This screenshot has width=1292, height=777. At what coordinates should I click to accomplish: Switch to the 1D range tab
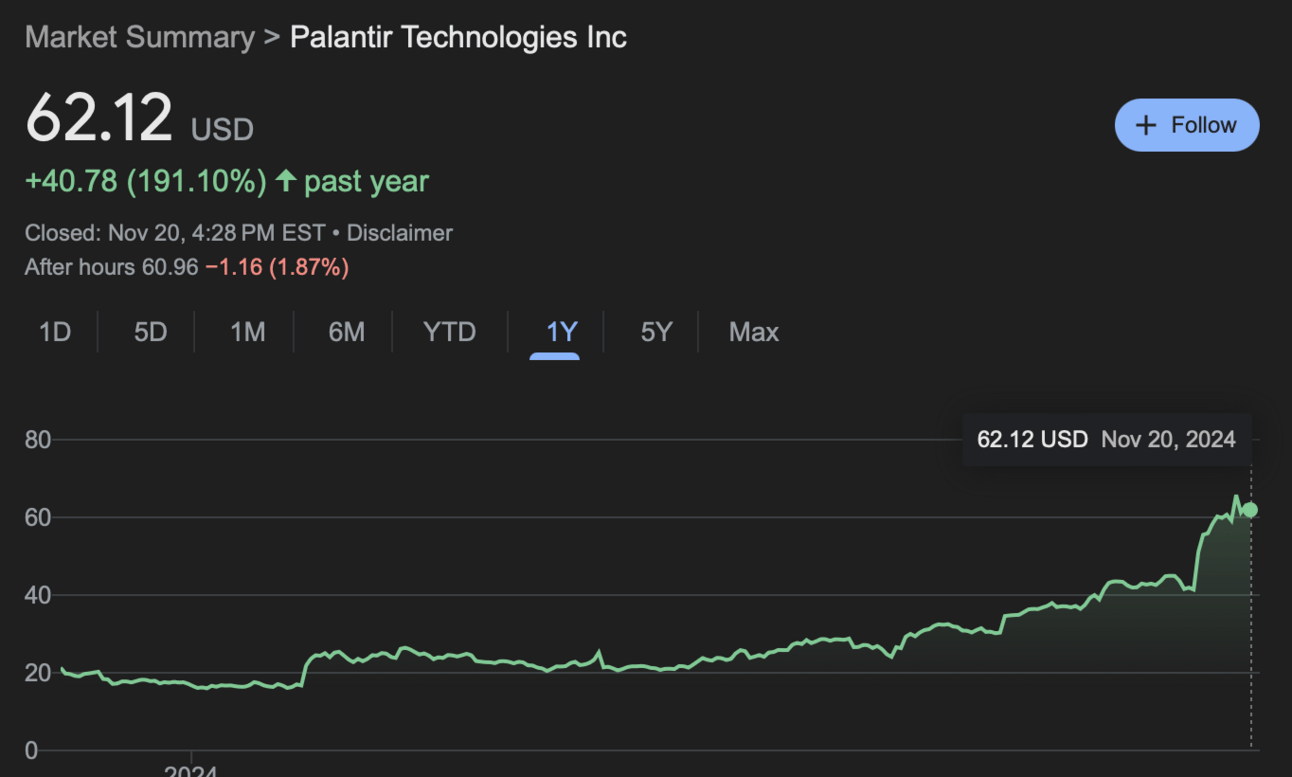(x=55, y=332)
